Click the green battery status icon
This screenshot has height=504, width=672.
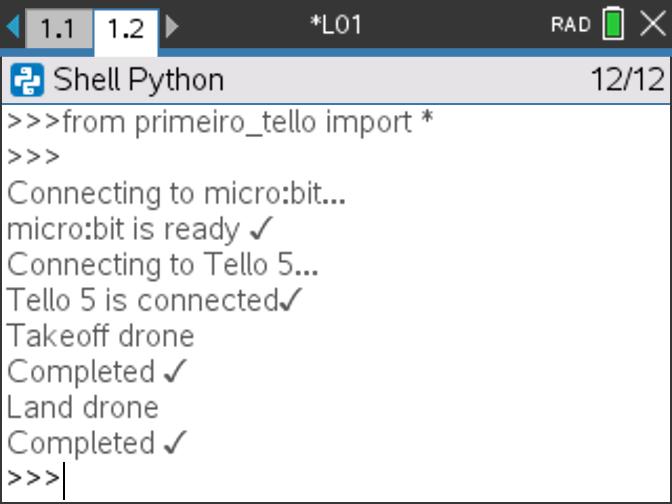tap(613, 24)
